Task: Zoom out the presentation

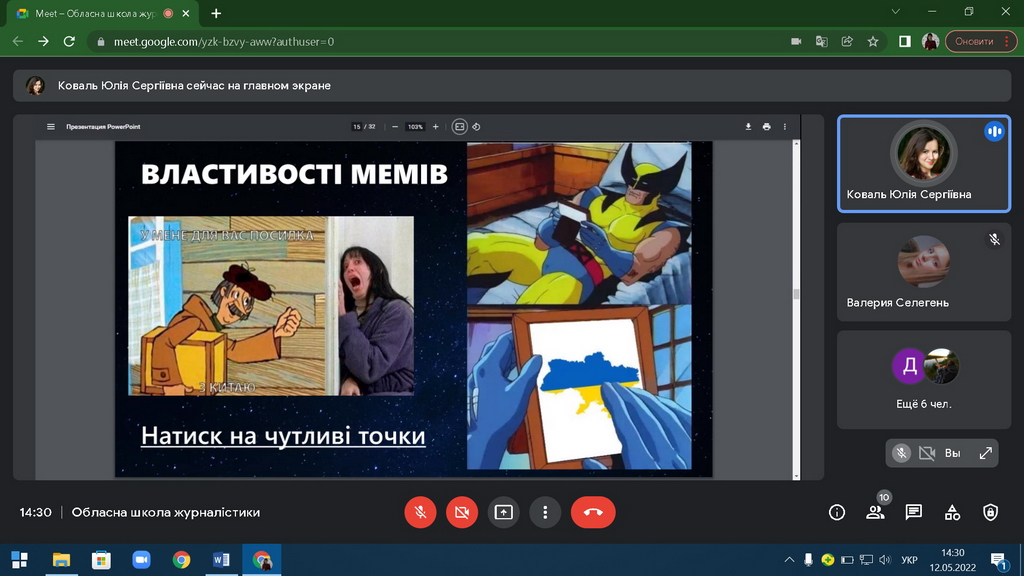Action: (x=395, y=127)
